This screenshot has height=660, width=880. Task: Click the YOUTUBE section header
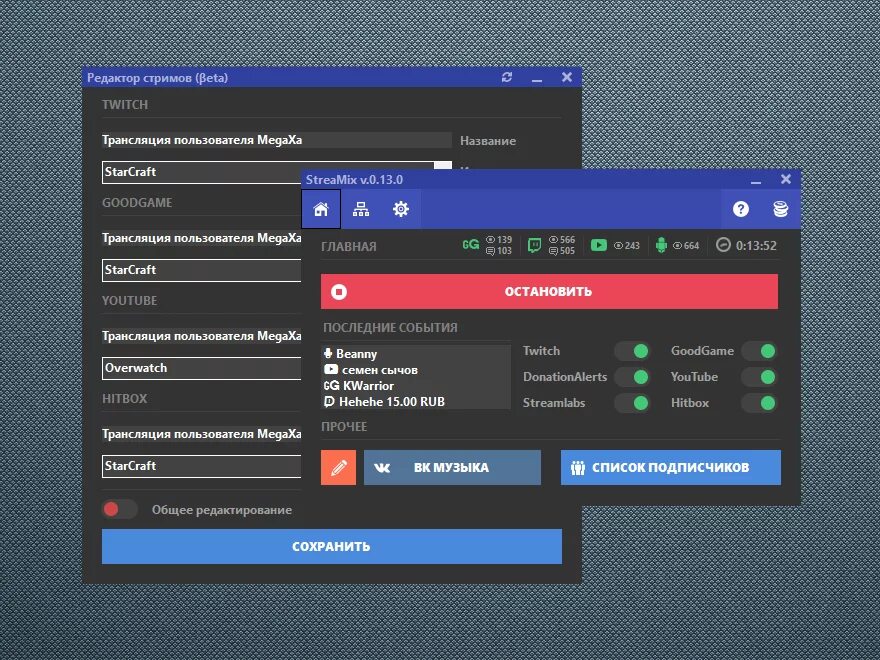[x=130, y=300]
